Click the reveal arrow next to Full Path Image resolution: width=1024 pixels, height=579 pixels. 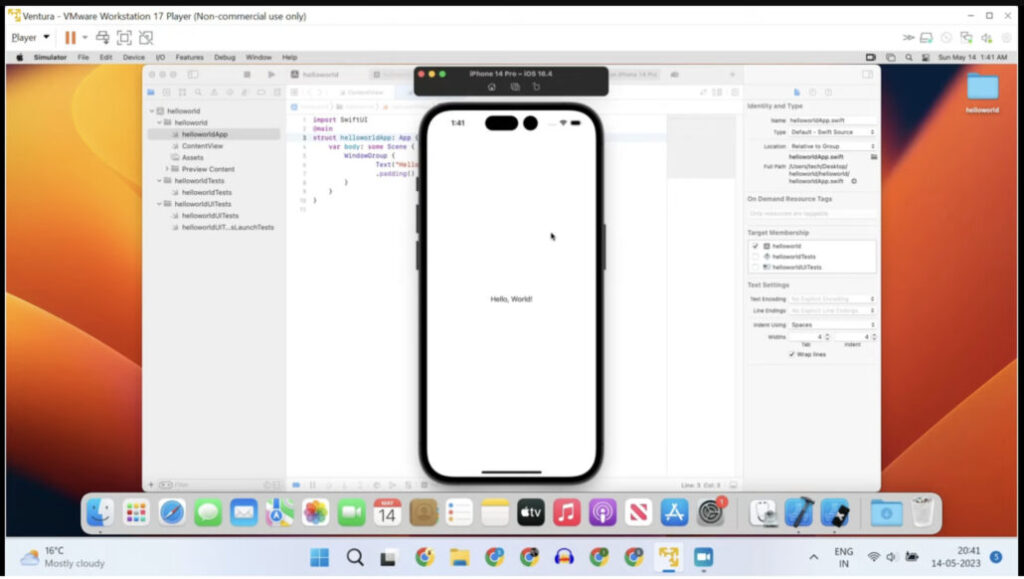pos(854,181)
